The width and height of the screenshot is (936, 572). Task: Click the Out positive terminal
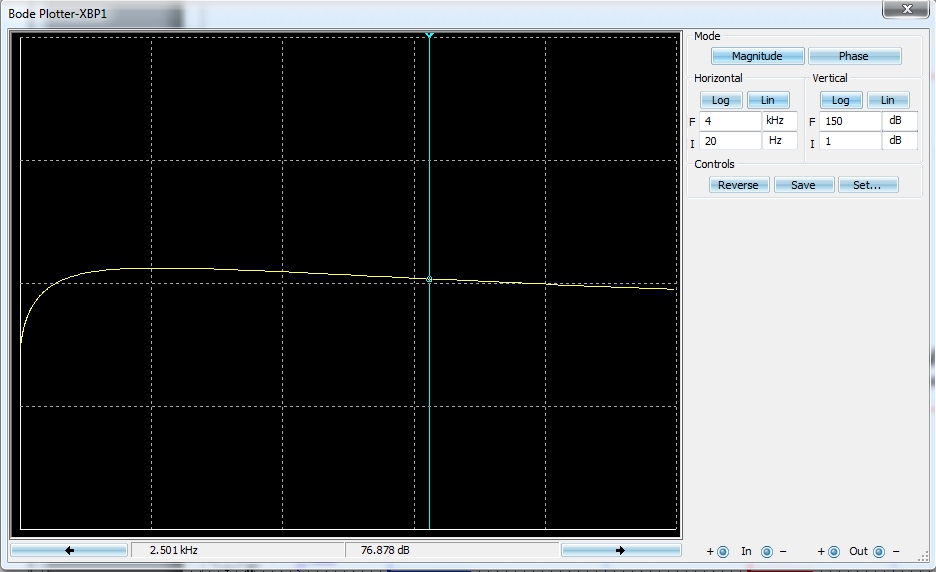point(834,551)
